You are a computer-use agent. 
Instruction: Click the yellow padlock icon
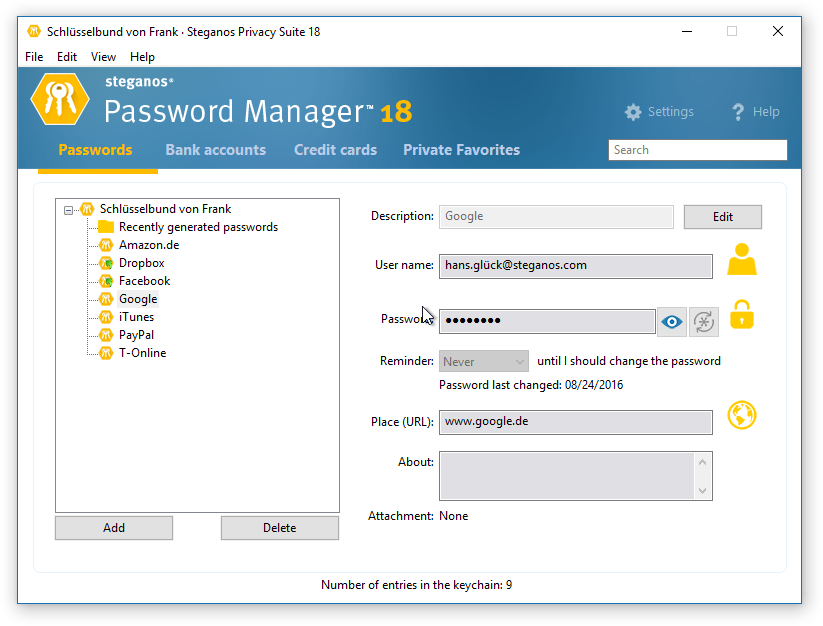(741, 315)
